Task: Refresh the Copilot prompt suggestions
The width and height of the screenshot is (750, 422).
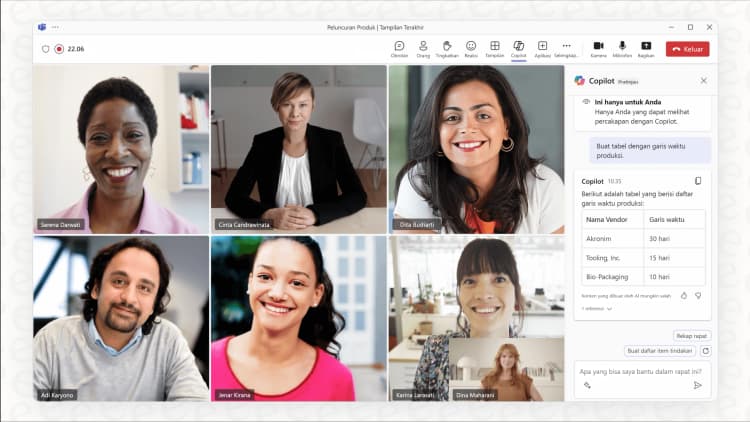Action: [706, 351]
